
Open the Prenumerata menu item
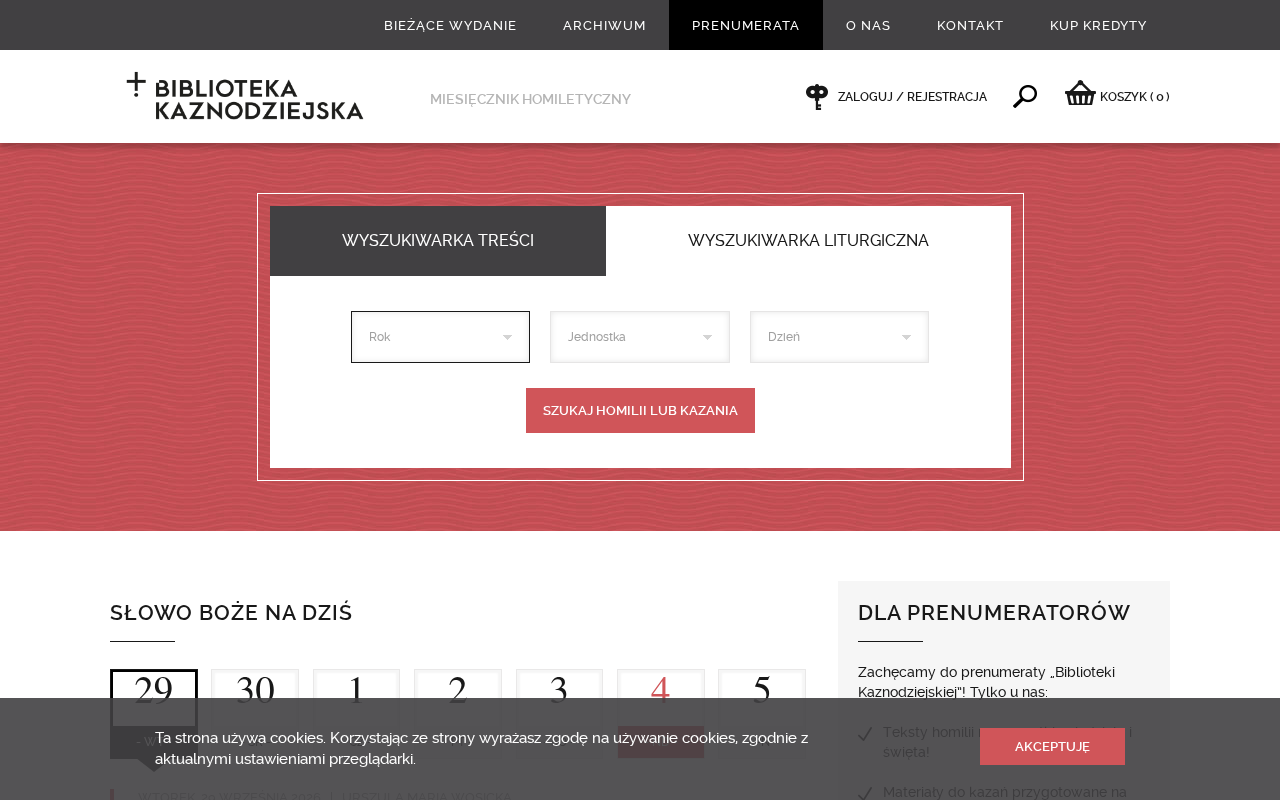746,25
